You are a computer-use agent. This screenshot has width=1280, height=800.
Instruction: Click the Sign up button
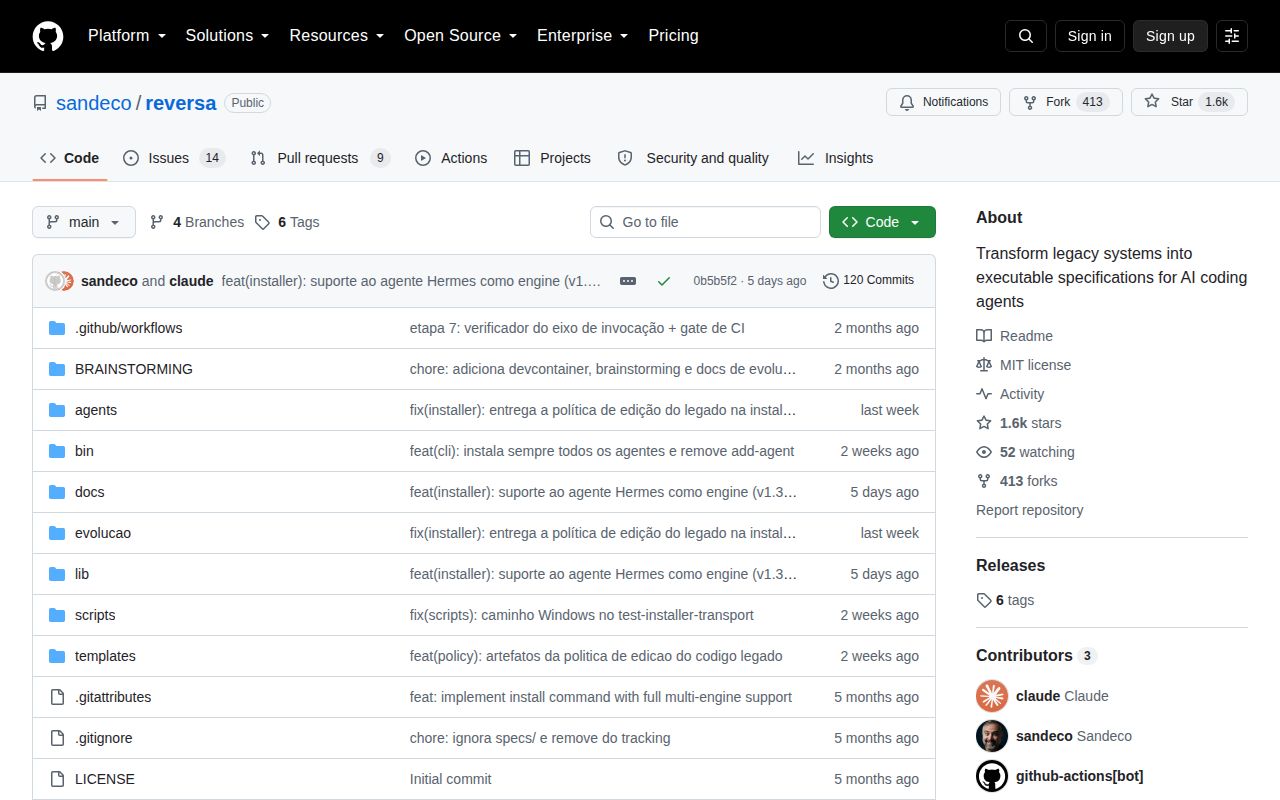(x=1170, y=36)
